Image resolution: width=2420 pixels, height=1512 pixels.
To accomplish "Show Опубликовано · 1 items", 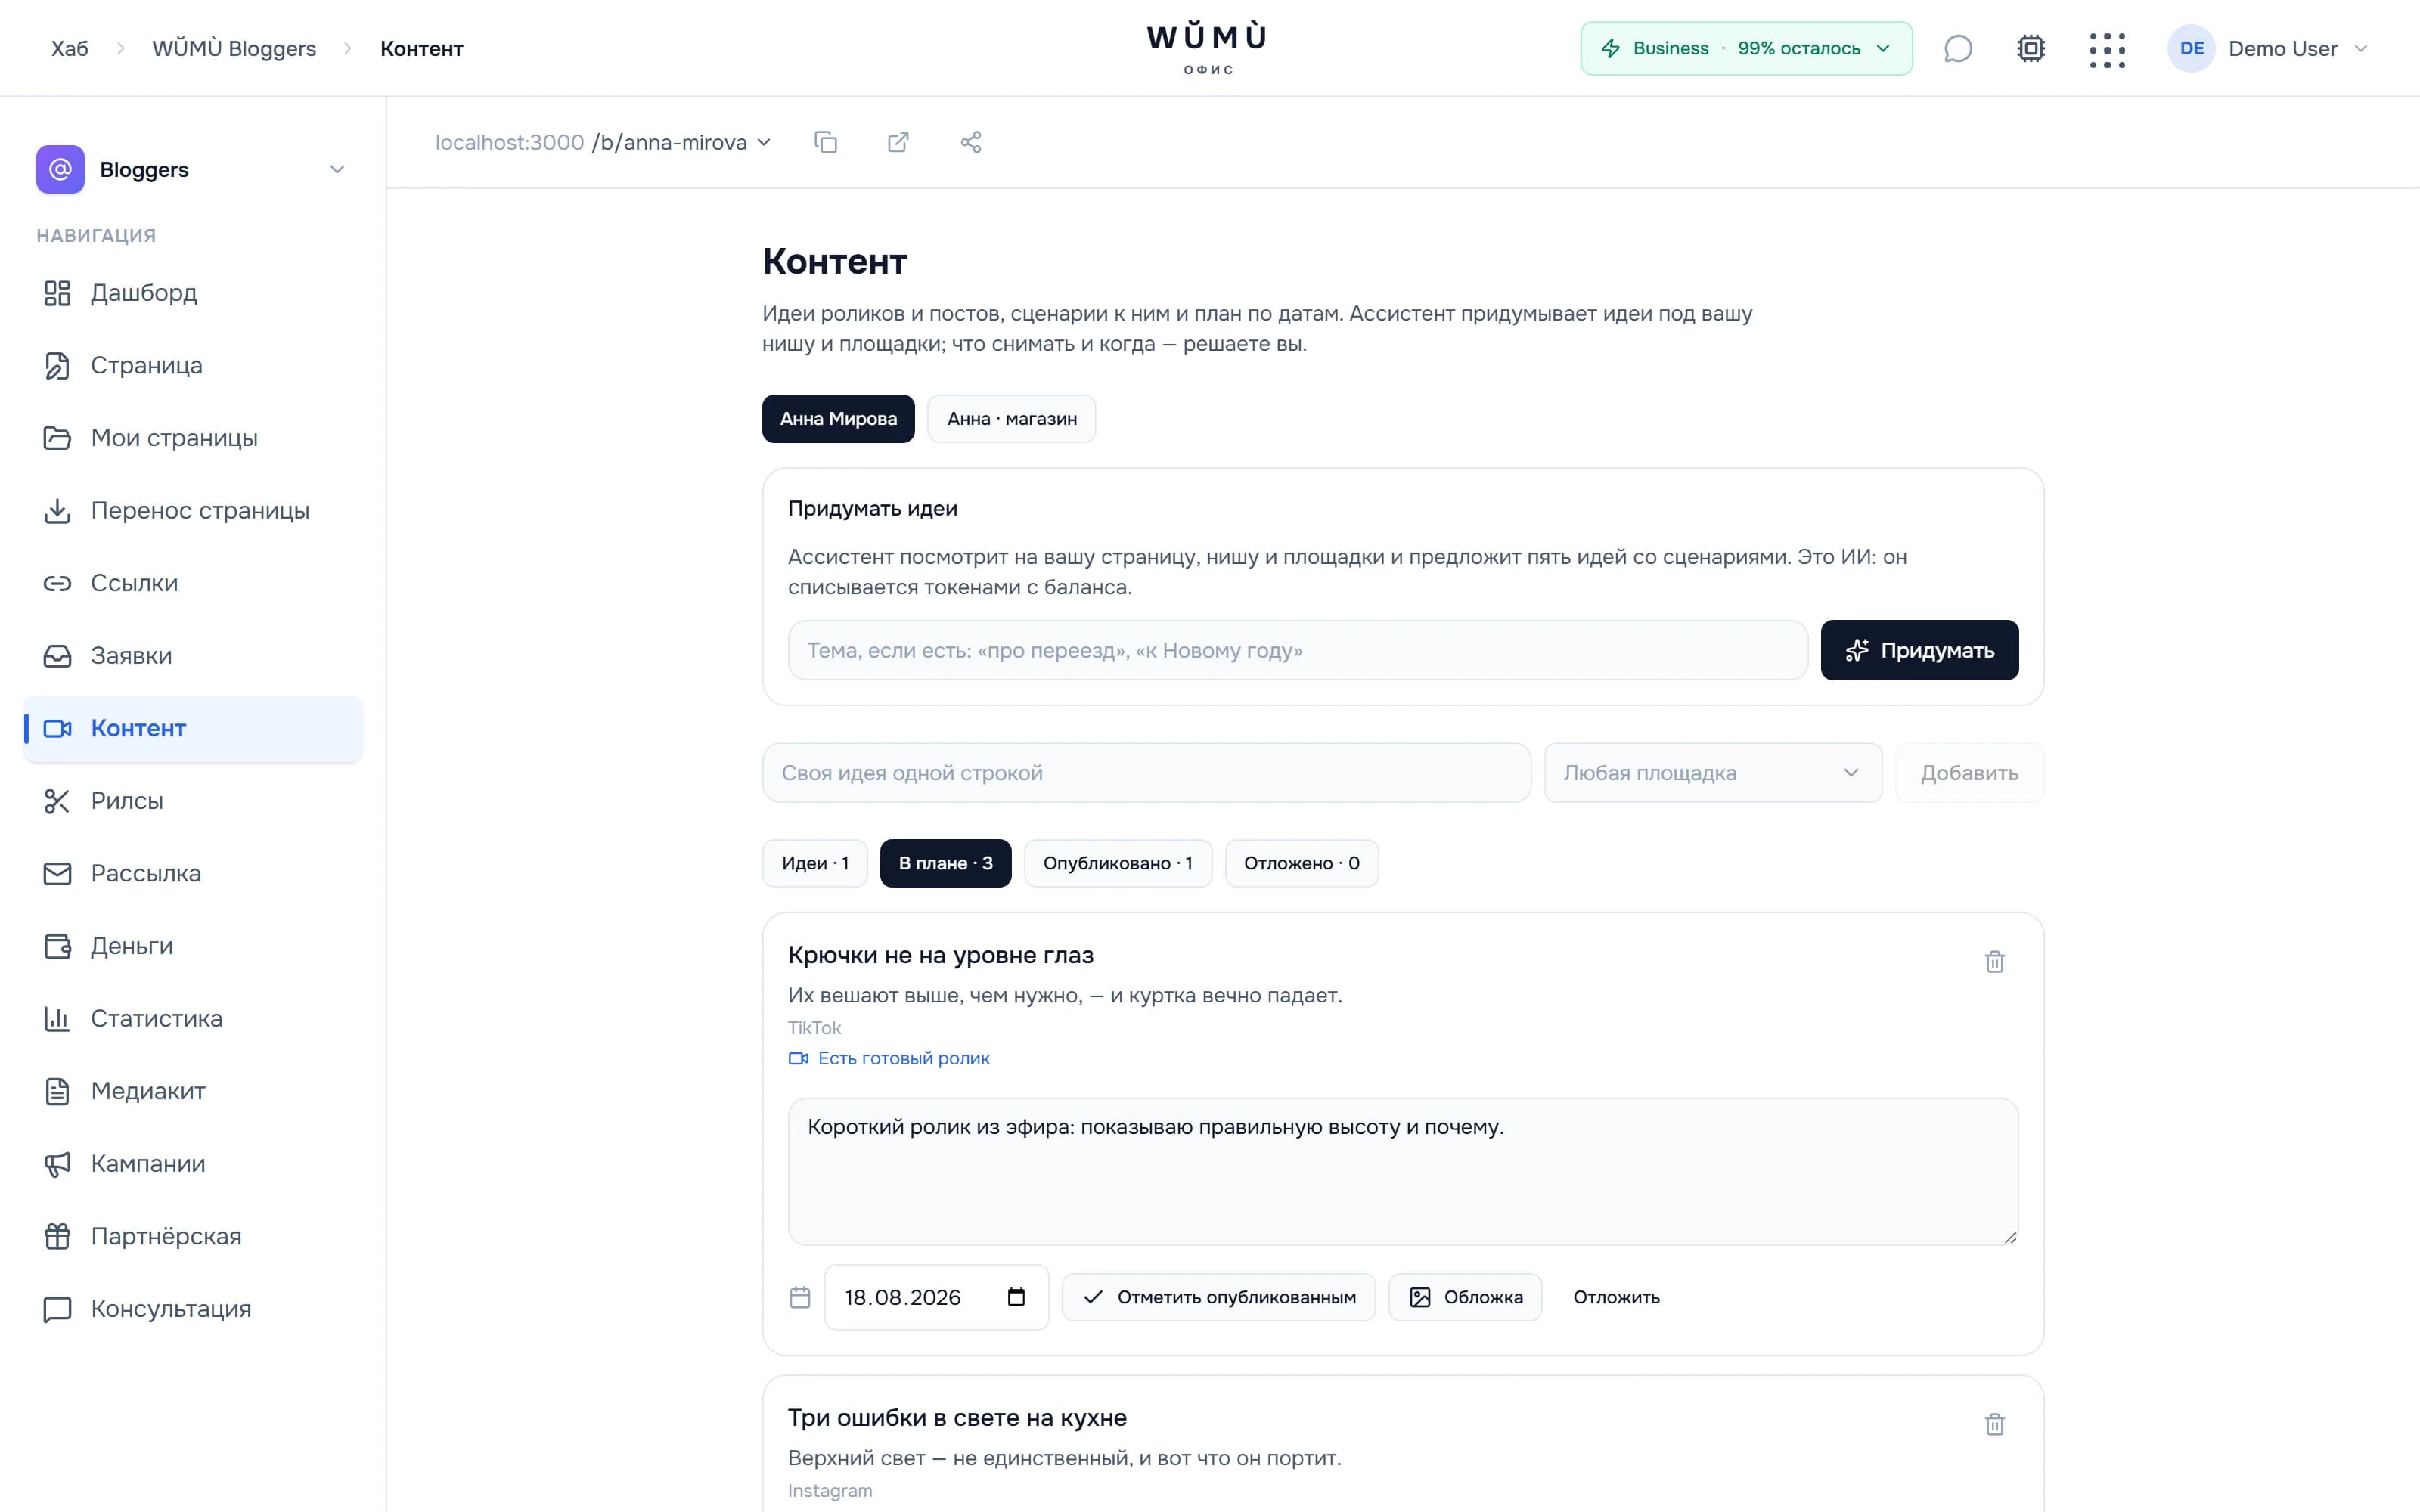I will pos(1117,863).
